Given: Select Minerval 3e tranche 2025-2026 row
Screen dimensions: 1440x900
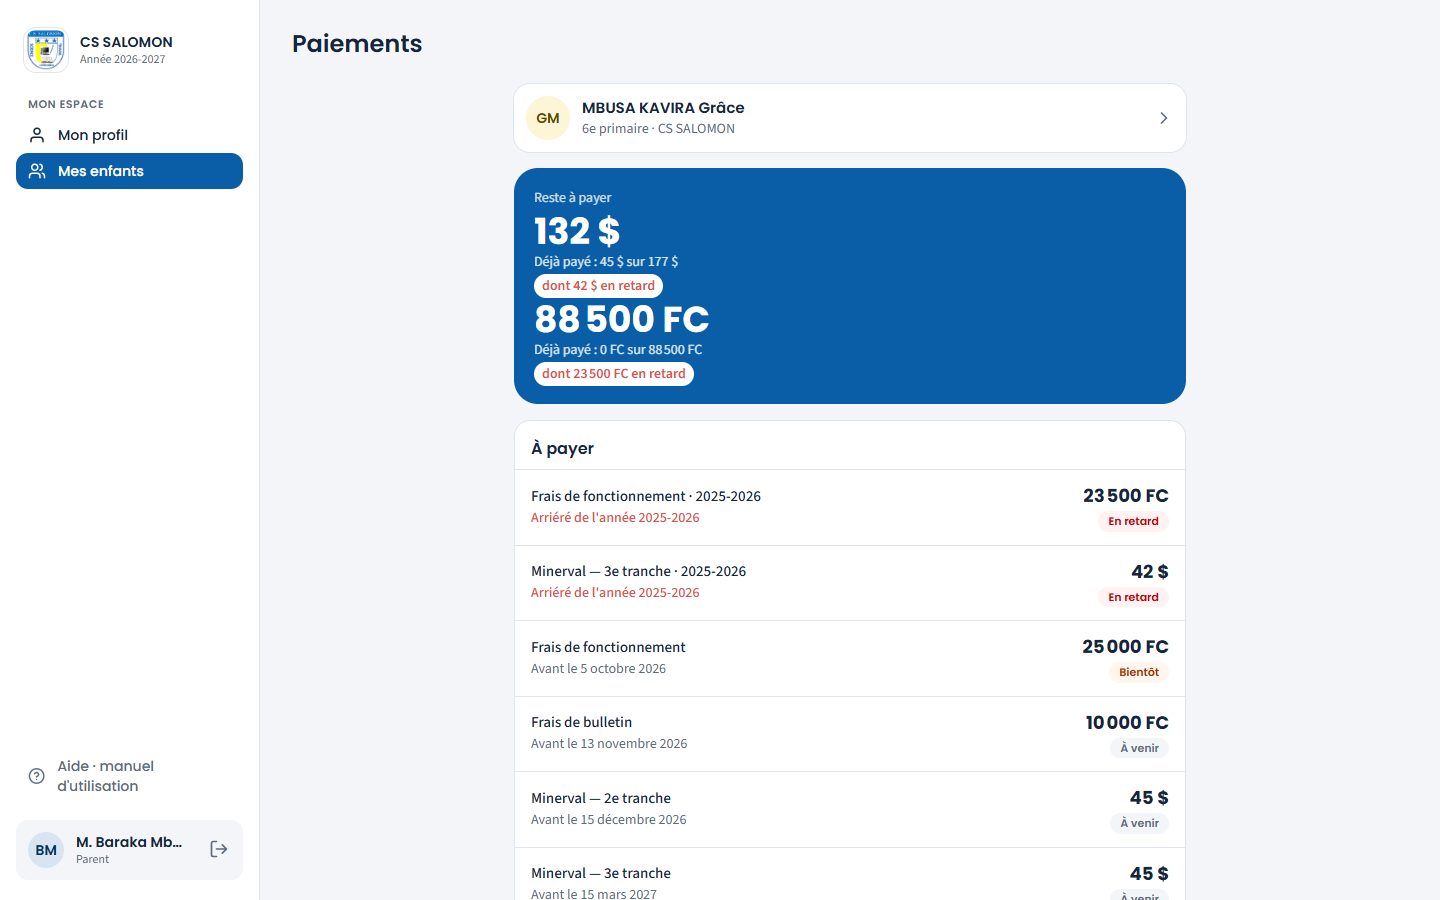Looking at the screenshot, I should [850, 583].
